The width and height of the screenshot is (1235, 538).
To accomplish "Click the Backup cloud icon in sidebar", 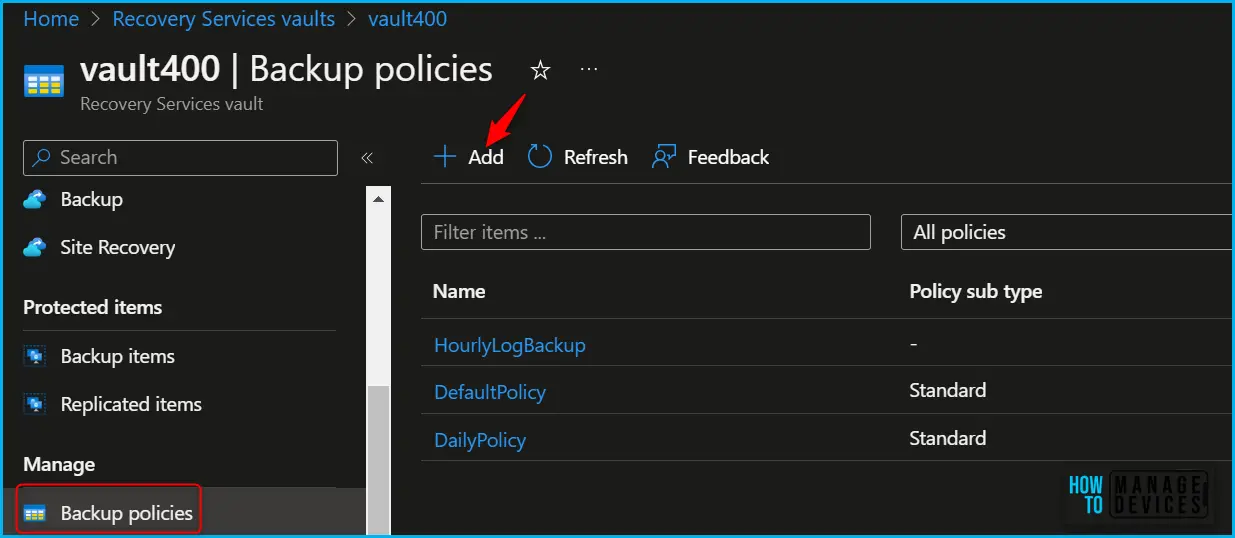I will 35,199.
